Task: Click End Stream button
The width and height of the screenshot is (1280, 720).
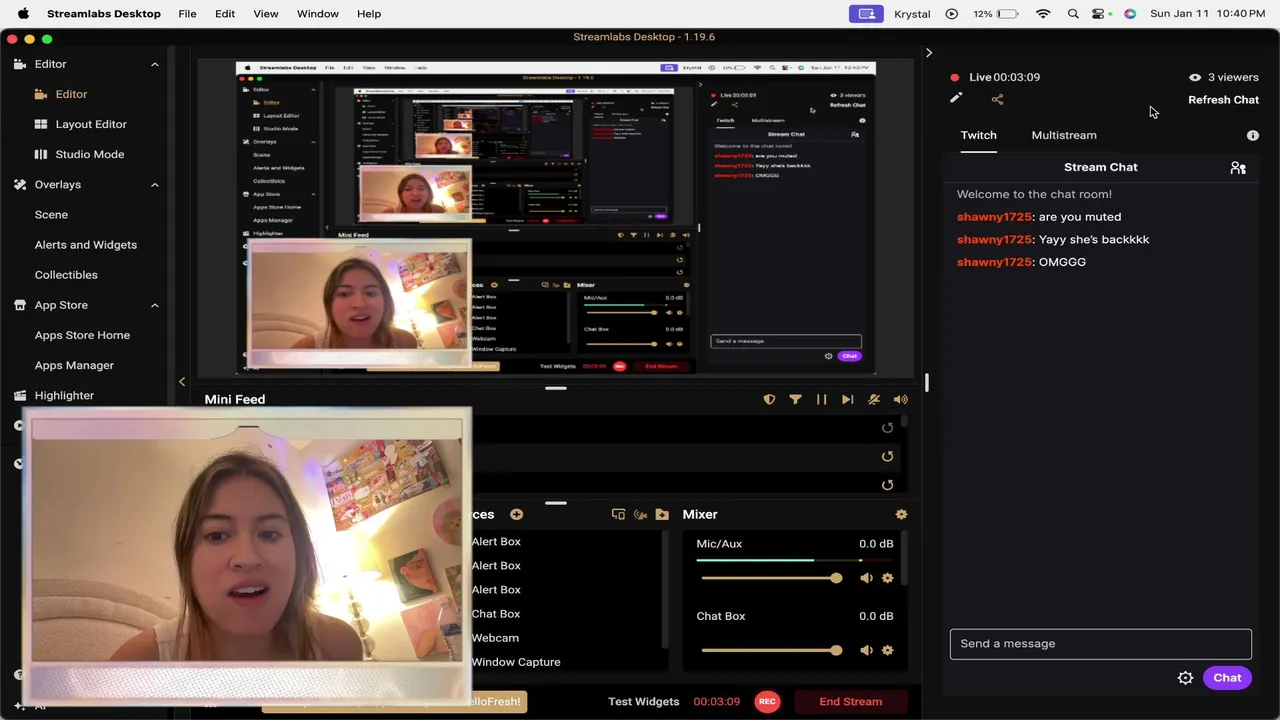Action: pos(851,702)
